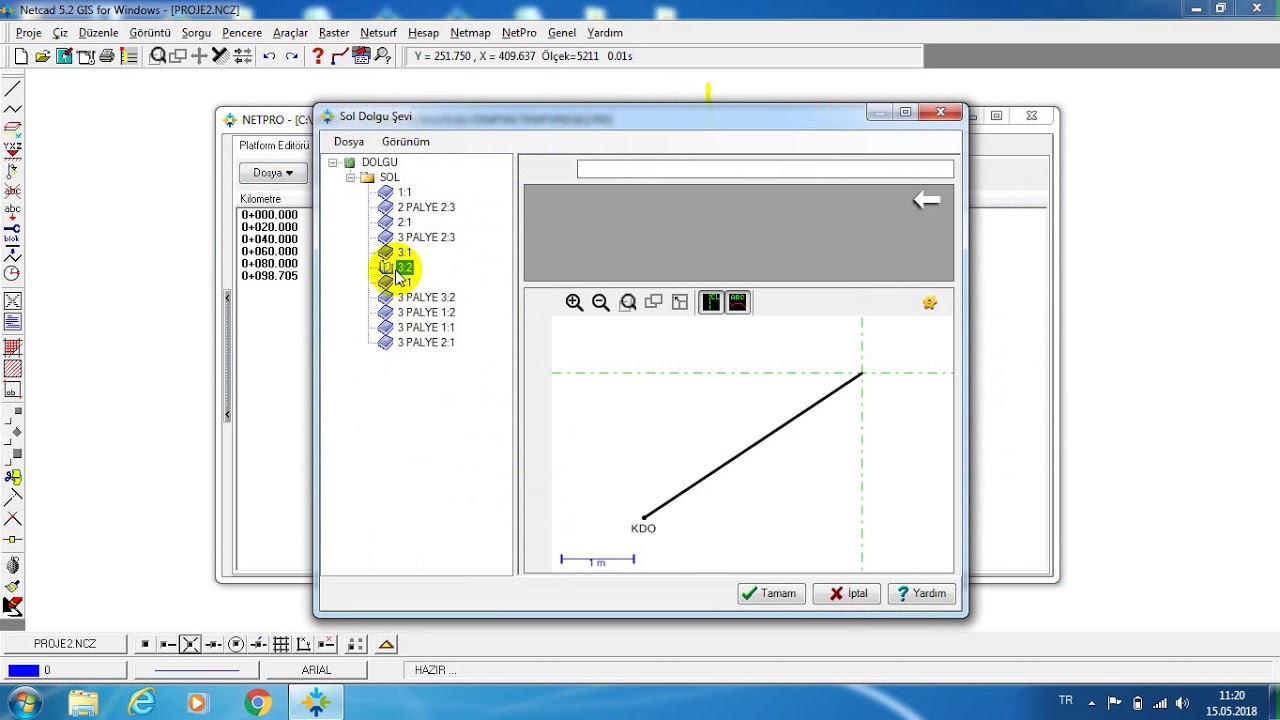Open Google Chrome from the taskbar

[x=258, y=704]
